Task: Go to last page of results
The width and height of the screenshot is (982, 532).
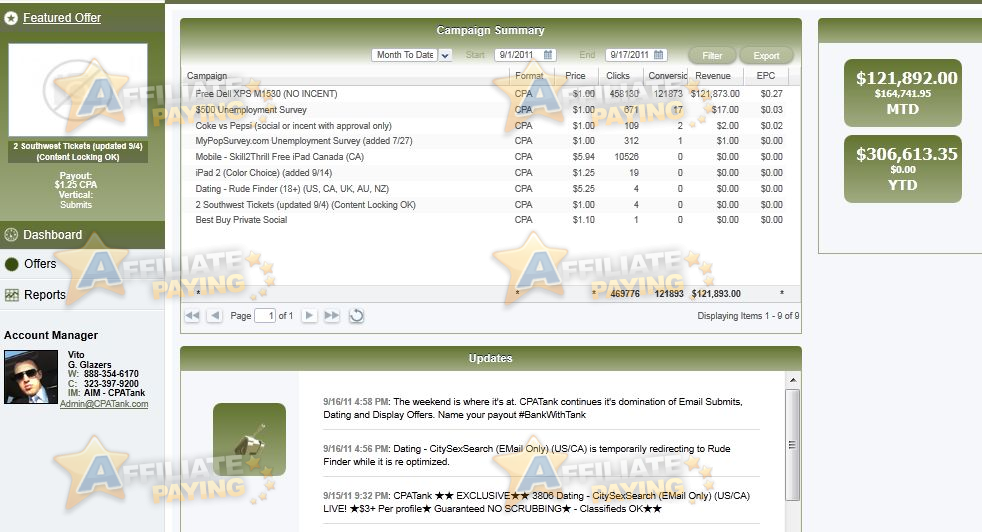Action: (x=332, y=316)
